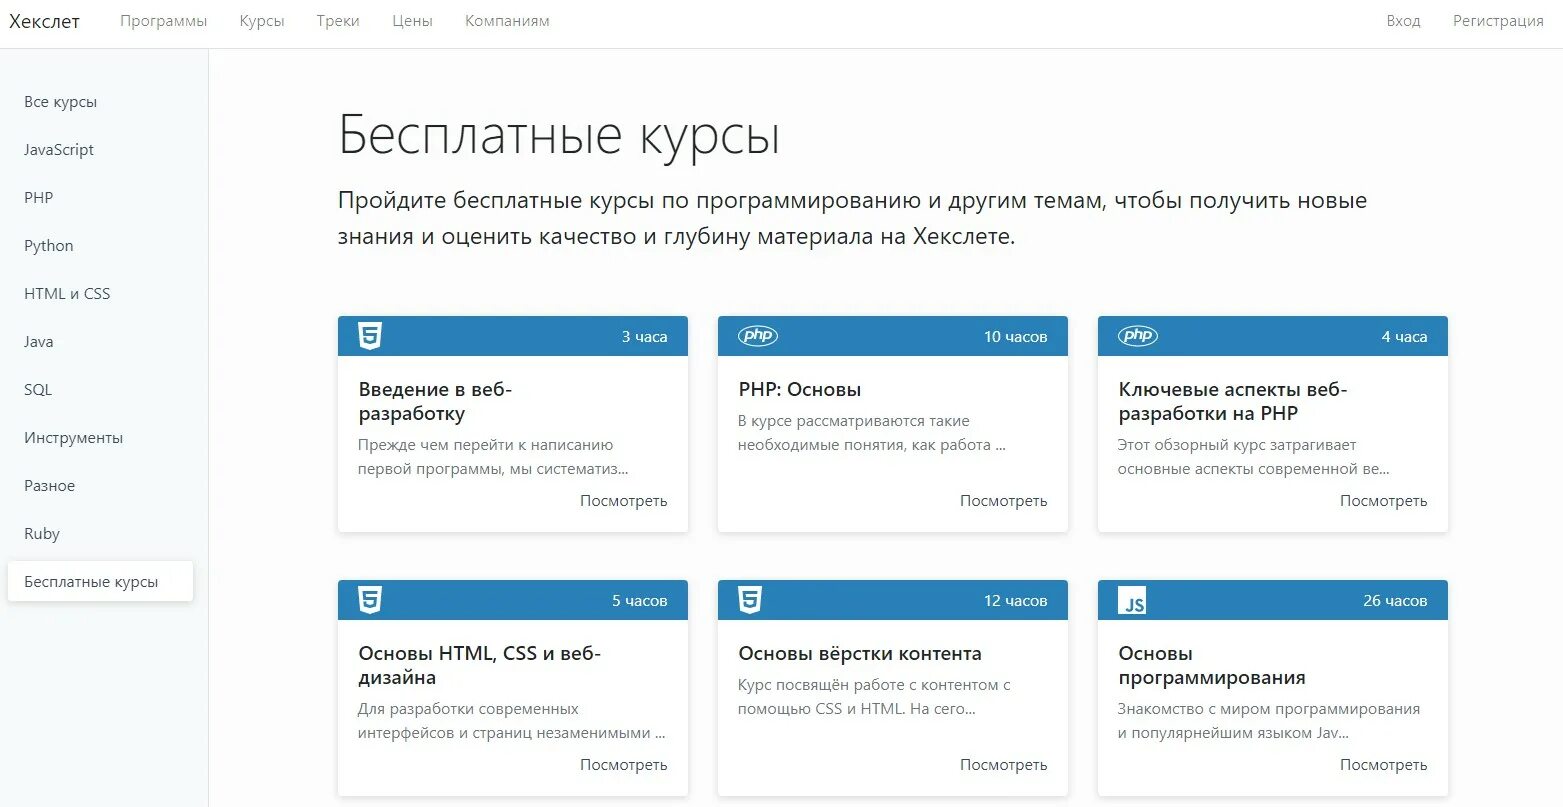Click Посмотреть on Основы программирования card
The image size is (1563, 807).
pyautogui.click(x=1384, y=765)
